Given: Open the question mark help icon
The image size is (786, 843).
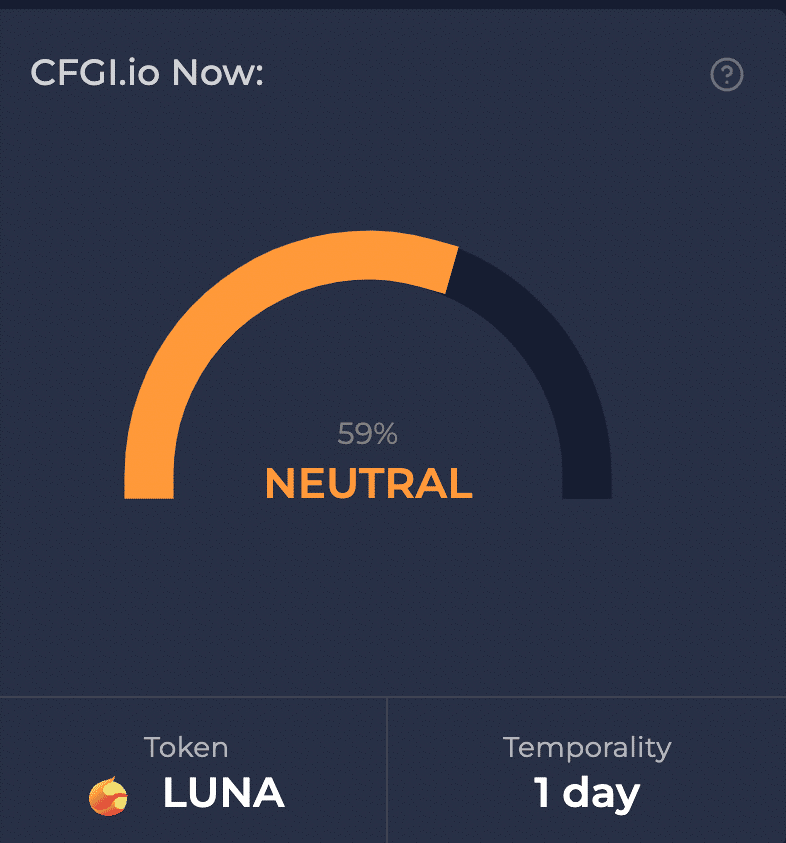Looking at the screenshot, I should tap(726, 74).
